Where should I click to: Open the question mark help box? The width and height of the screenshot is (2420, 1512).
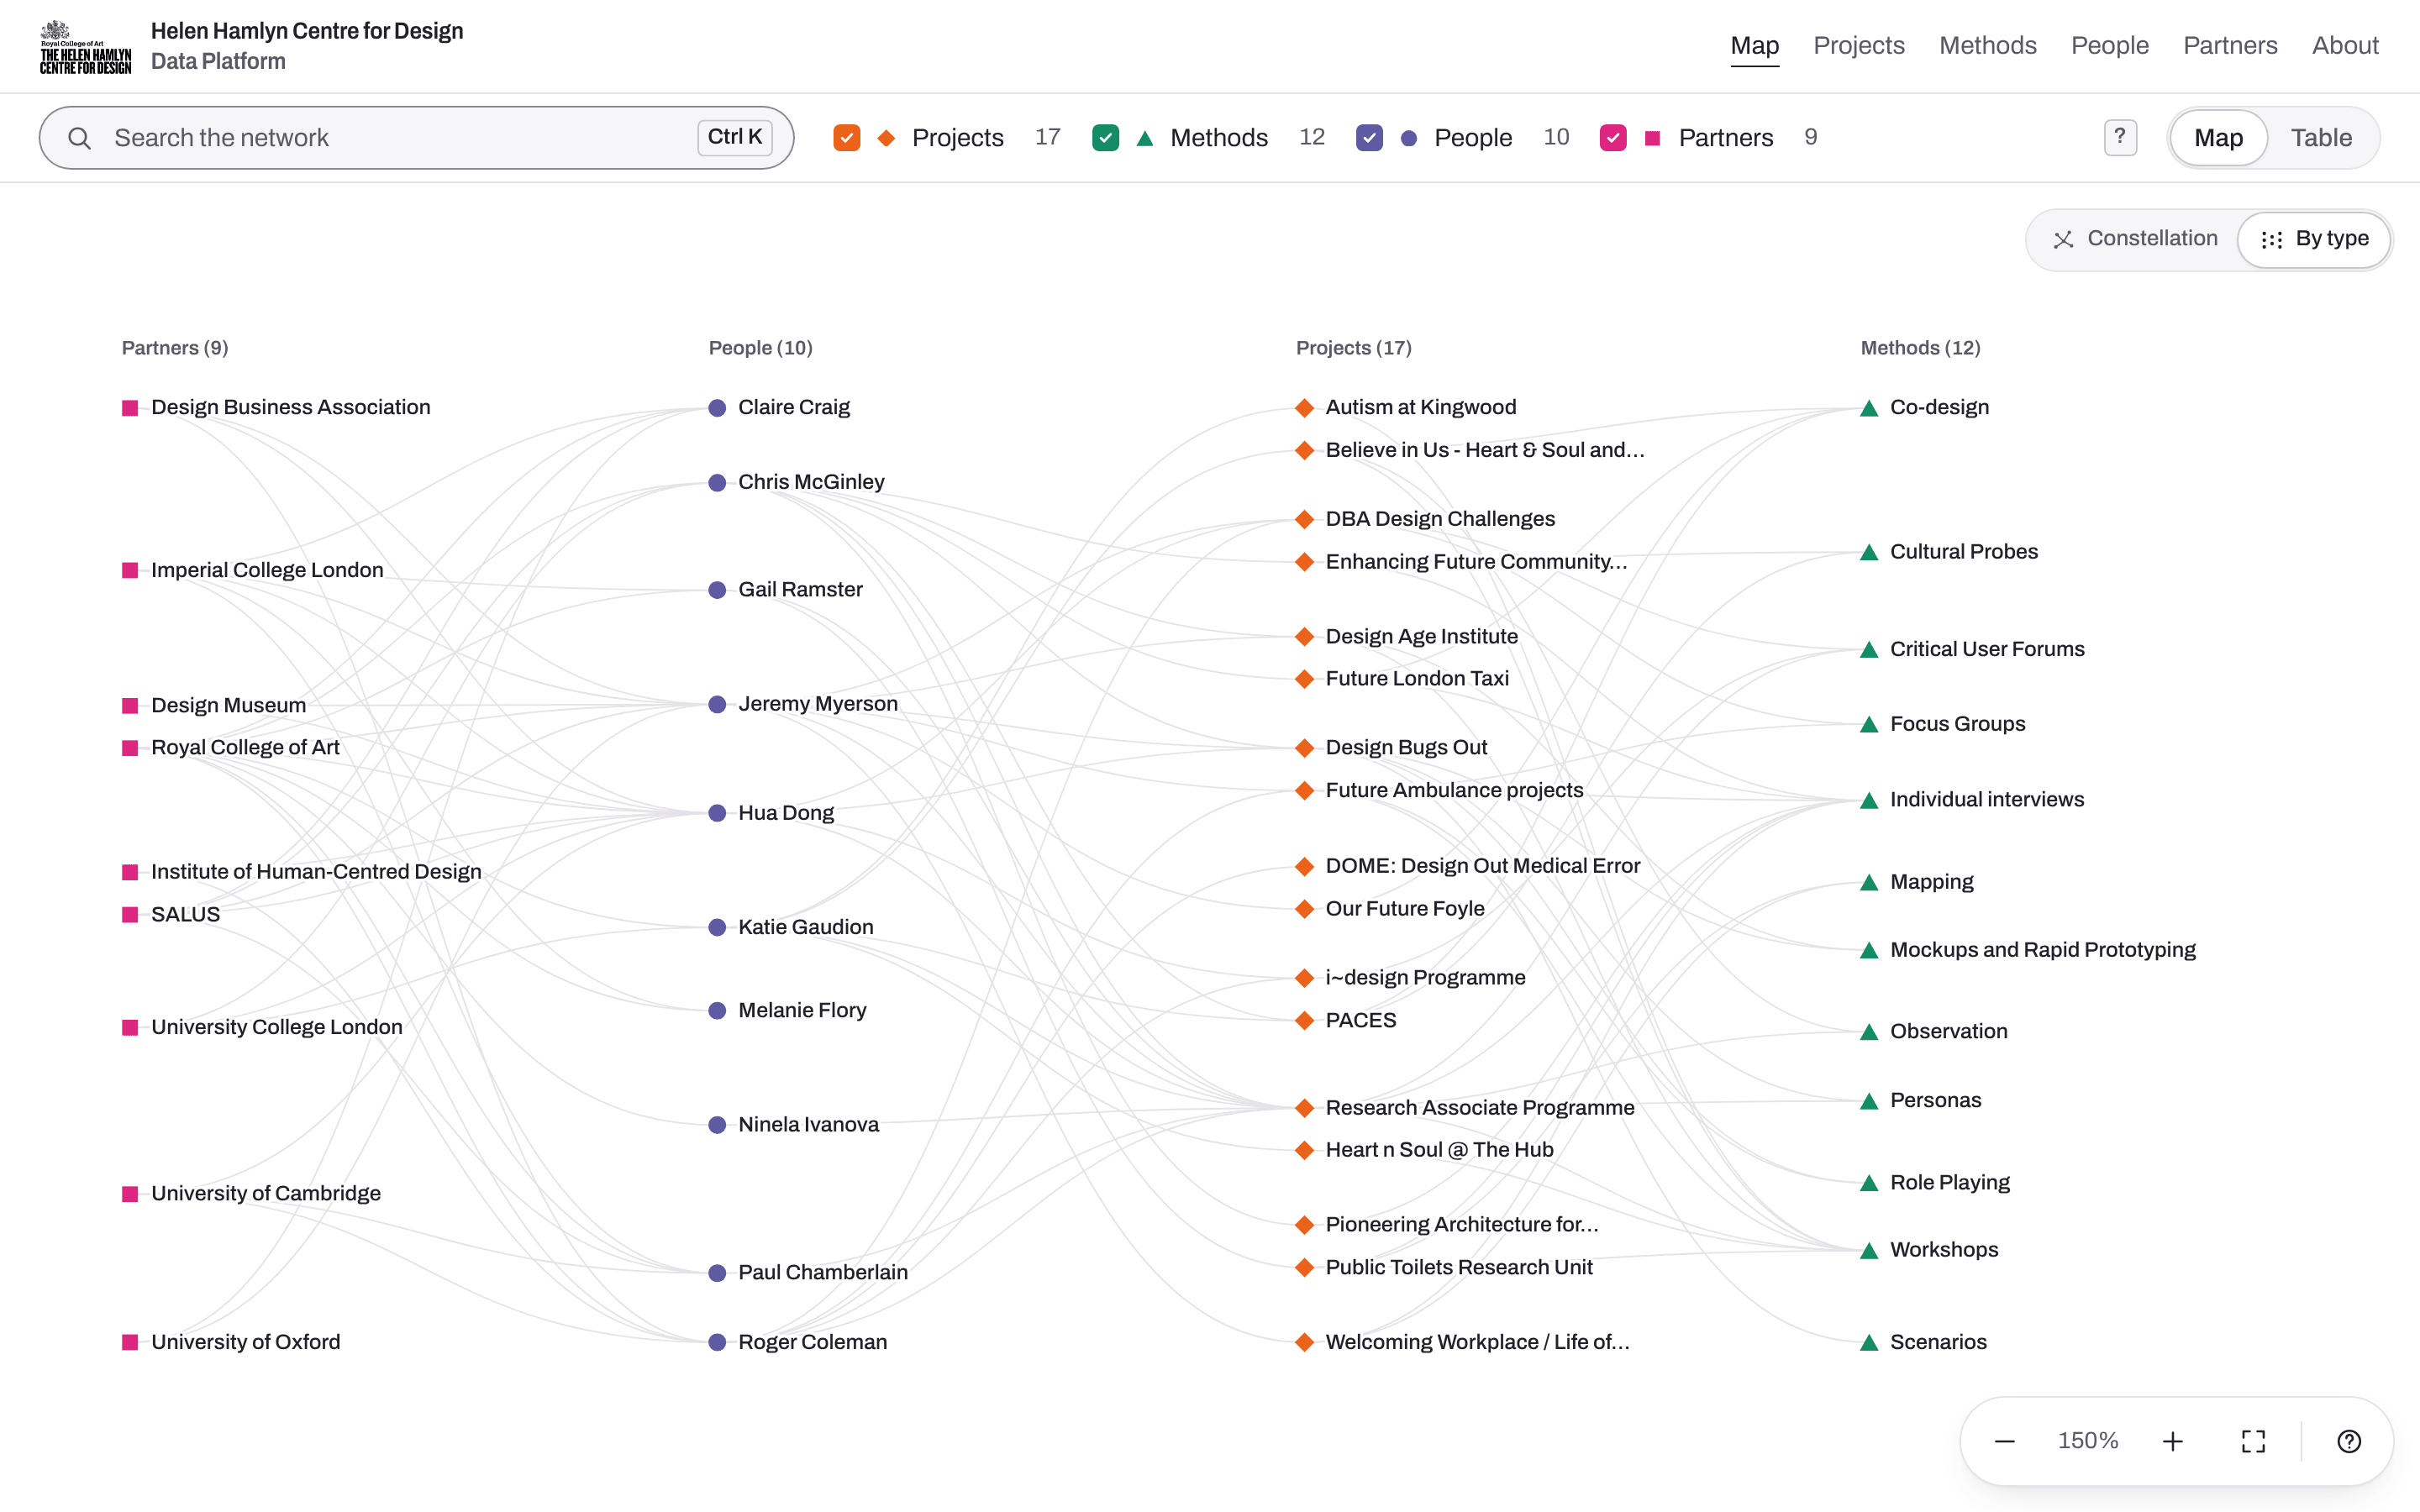tap(2120, 137)
